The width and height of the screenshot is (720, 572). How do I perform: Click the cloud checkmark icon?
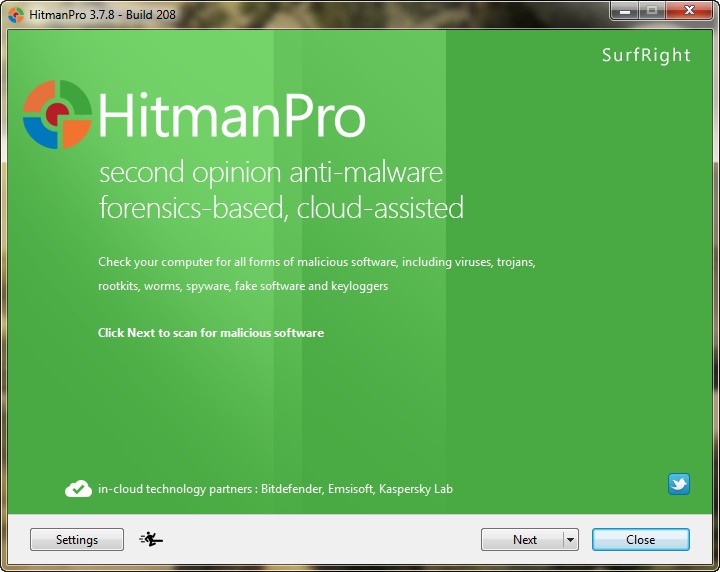[x=78, y=489]
